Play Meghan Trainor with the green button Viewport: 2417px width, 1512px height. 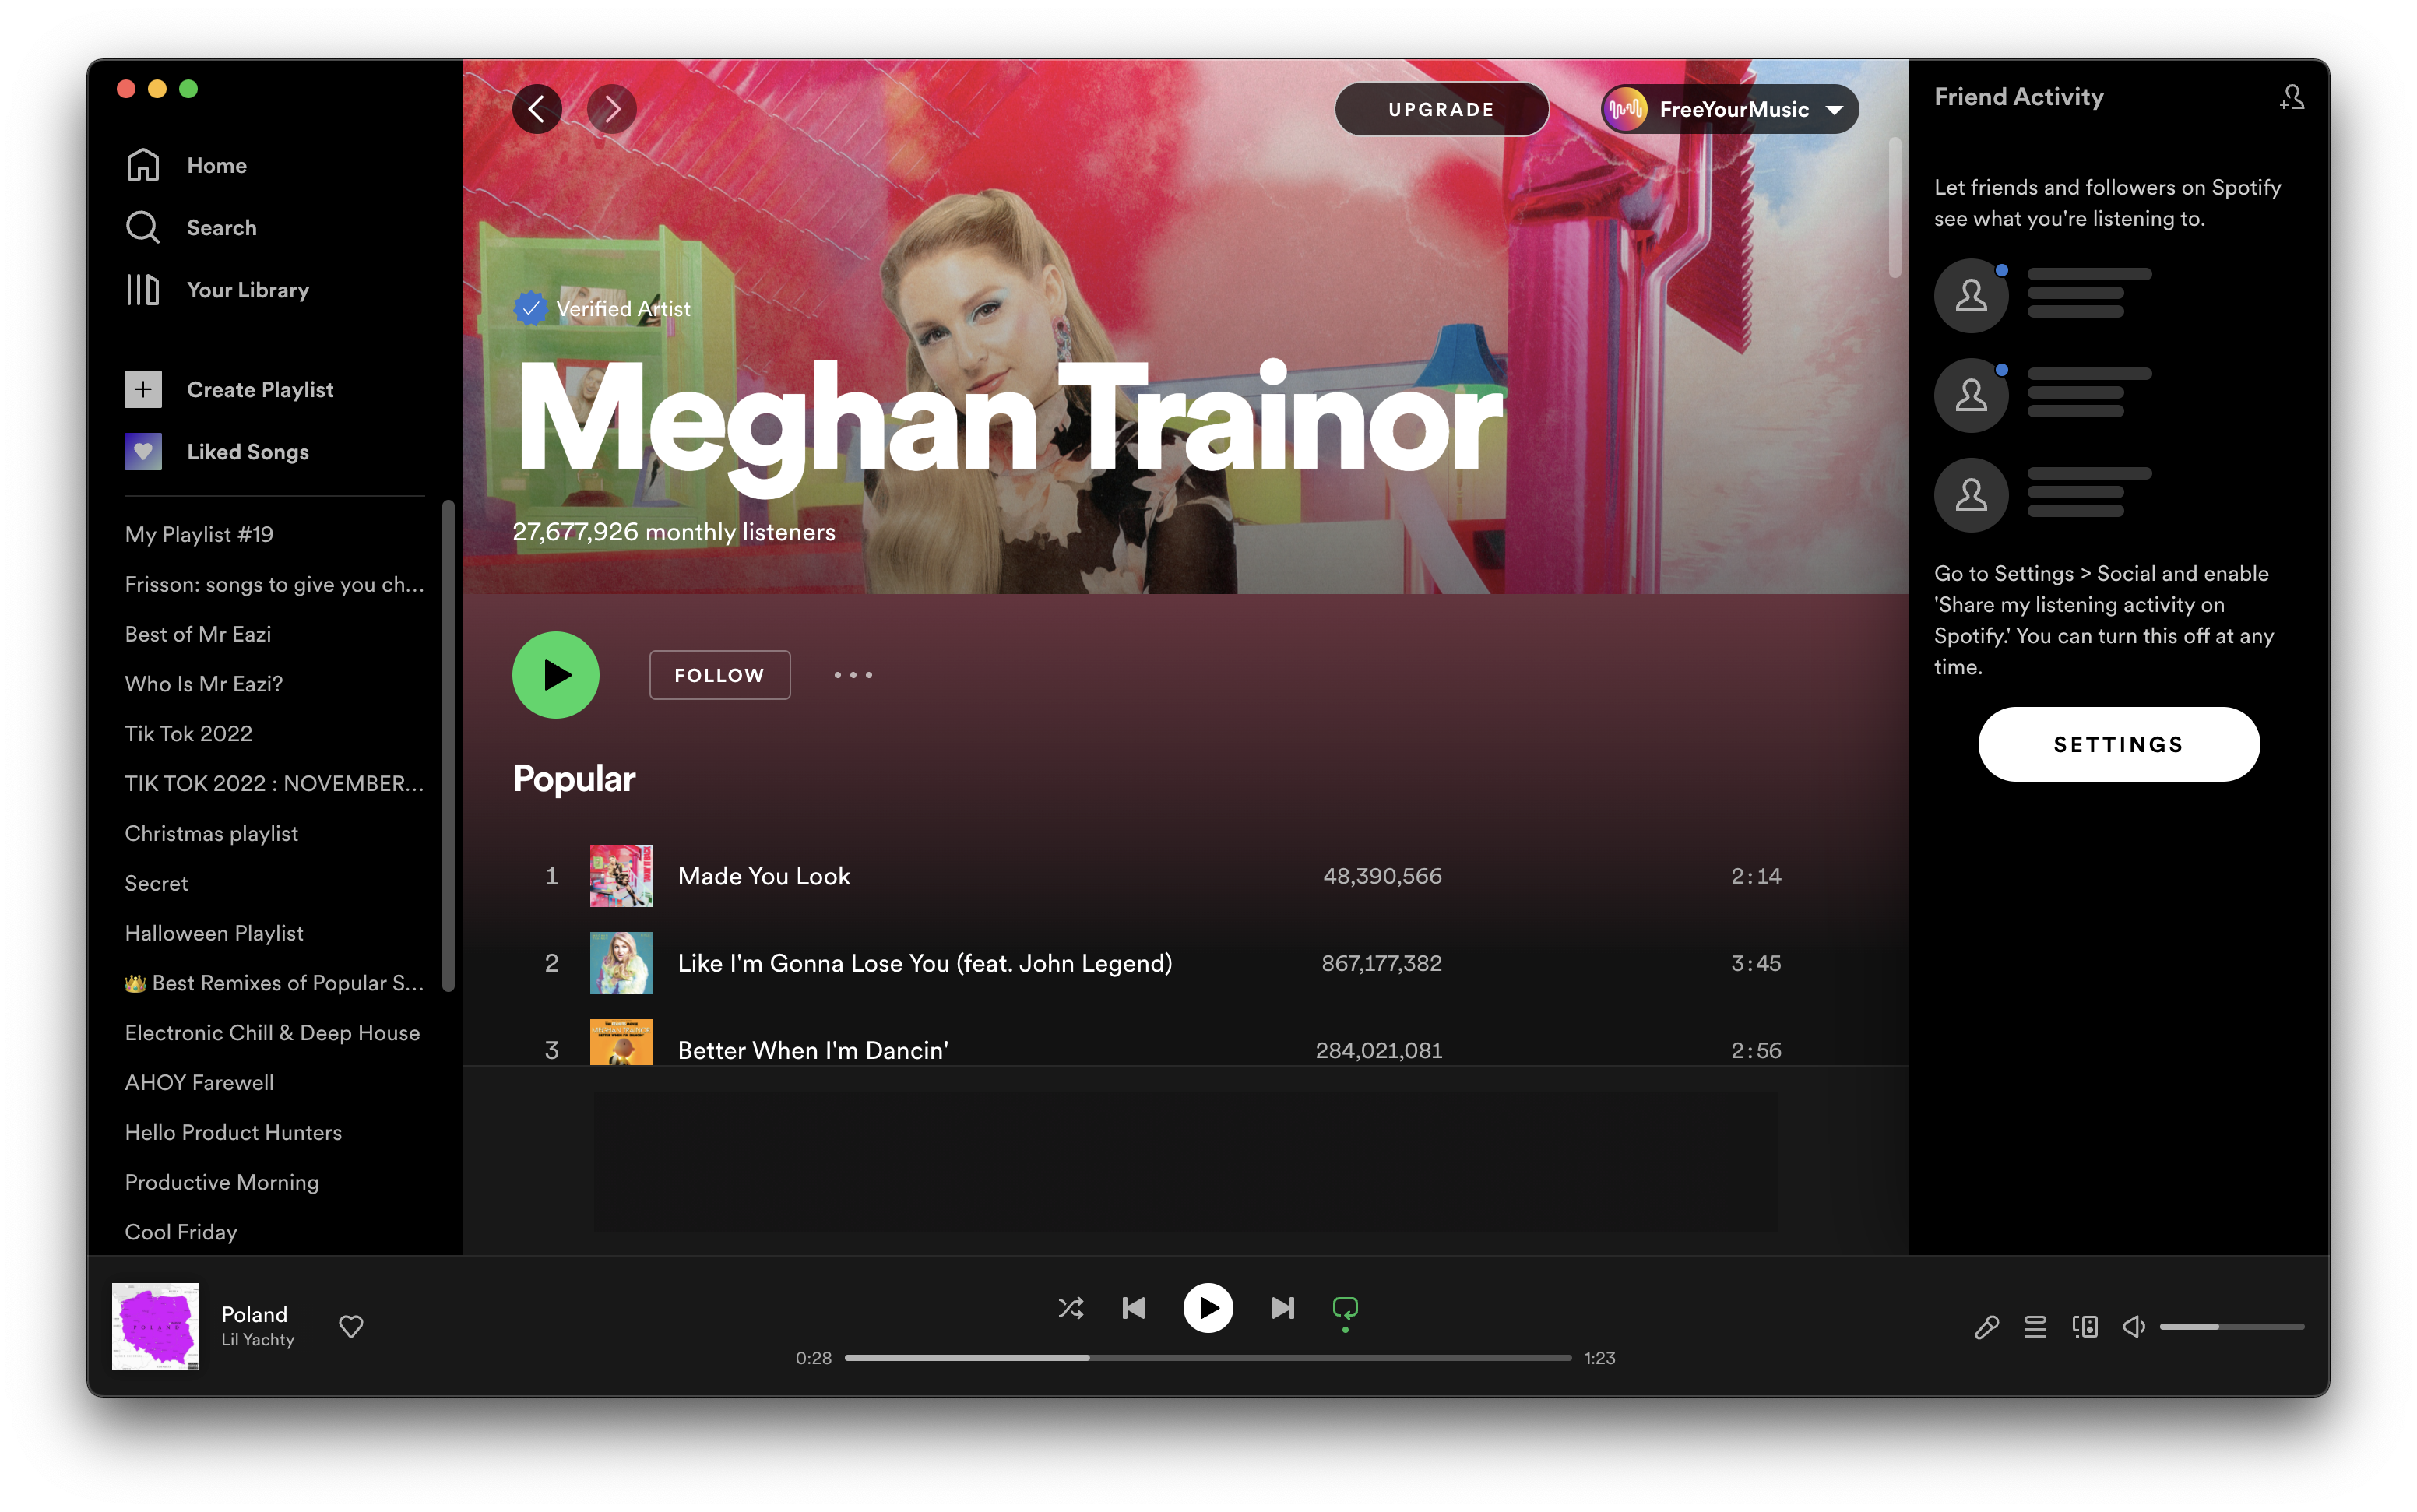556,675
